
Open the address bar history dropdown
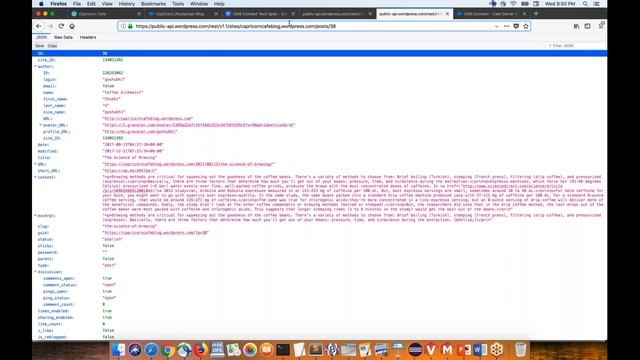tap(496, 26)
